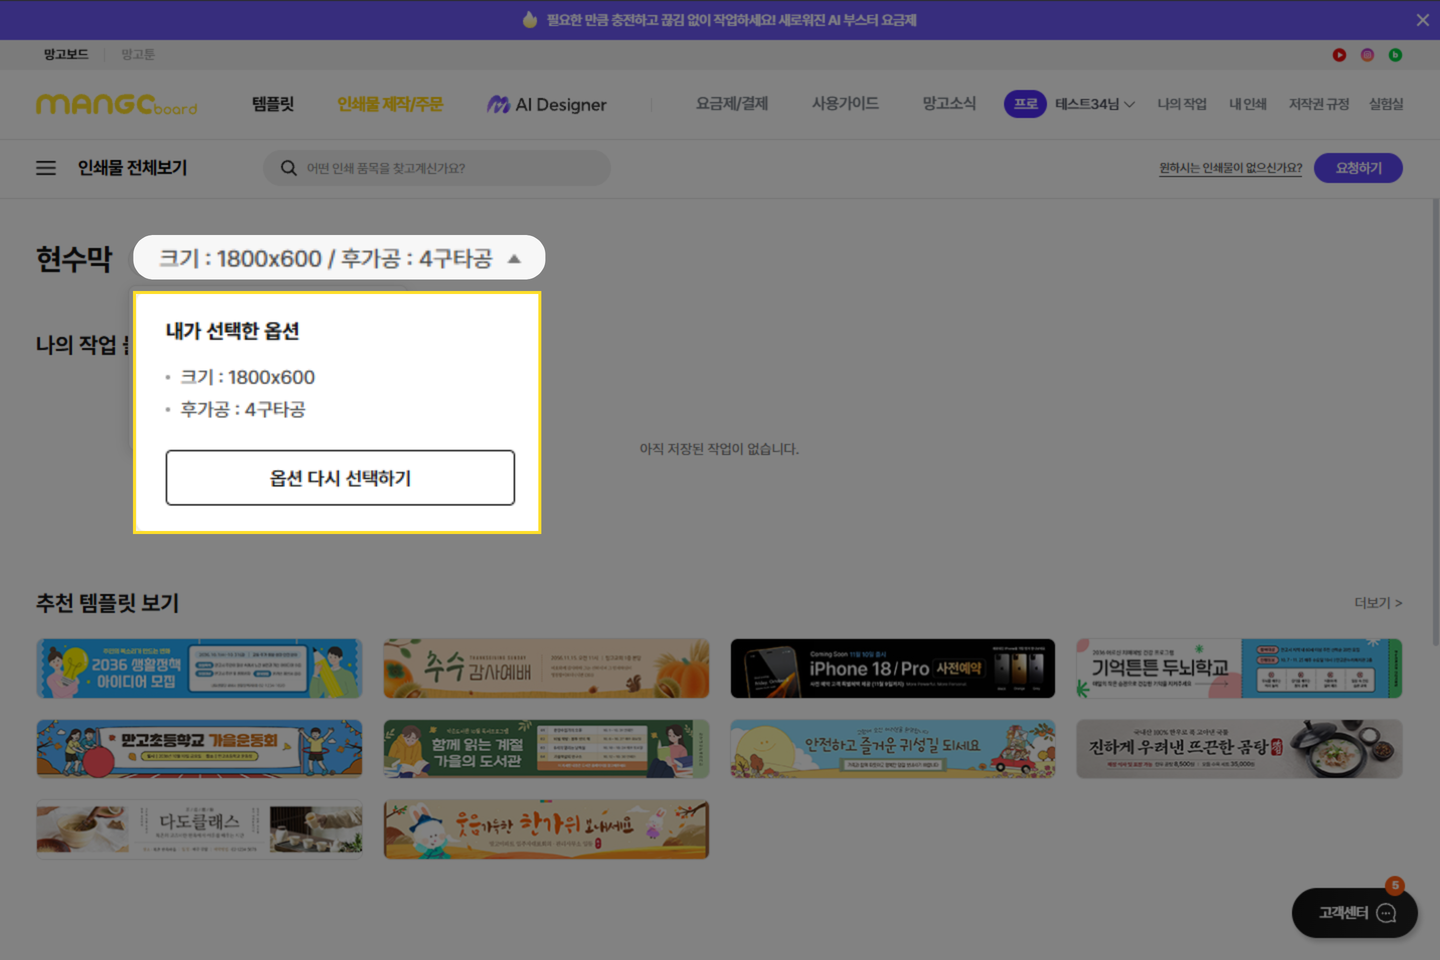Open the 다도클래스 banner template

point(199,829)
